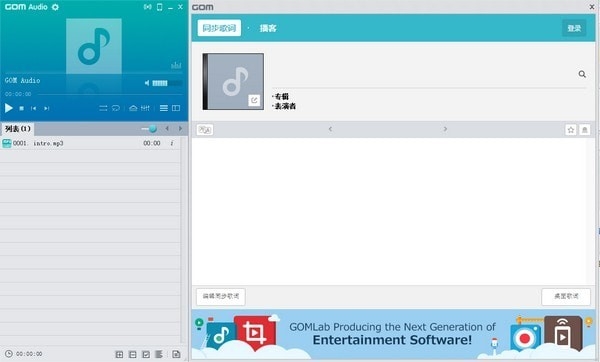Toggle shuffle playback mode icon

(103, 108)
